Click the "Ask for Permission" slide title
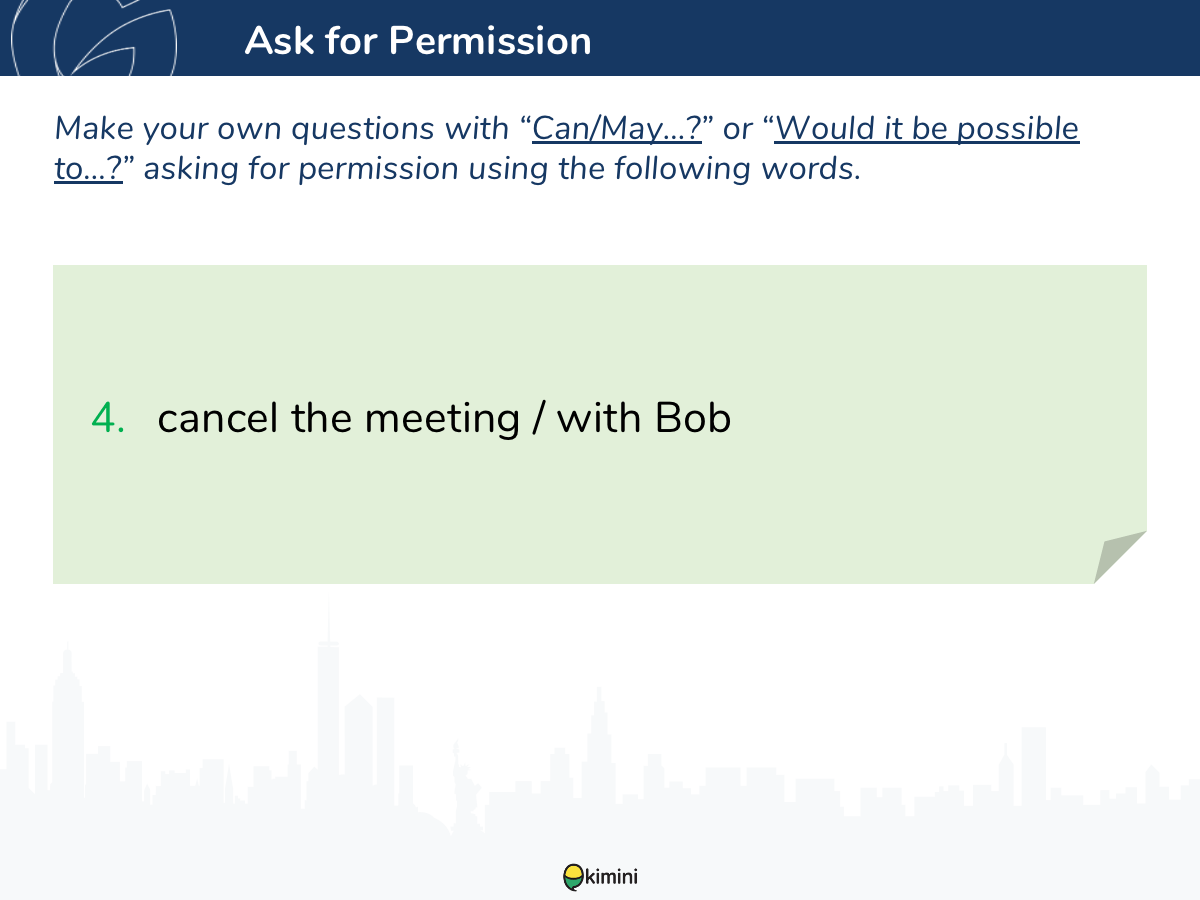 [x=418, y=40]
